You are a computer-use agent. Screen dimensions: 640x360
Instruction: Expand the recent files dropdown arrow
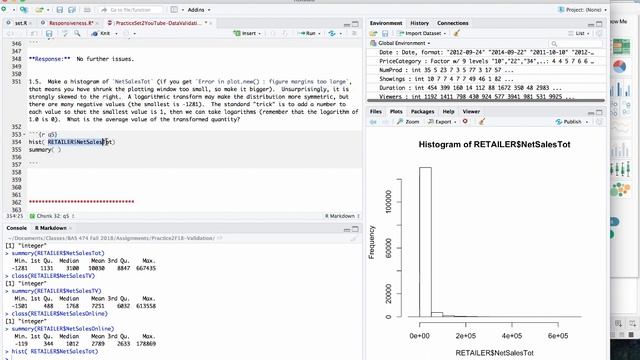tap(48, 9)
